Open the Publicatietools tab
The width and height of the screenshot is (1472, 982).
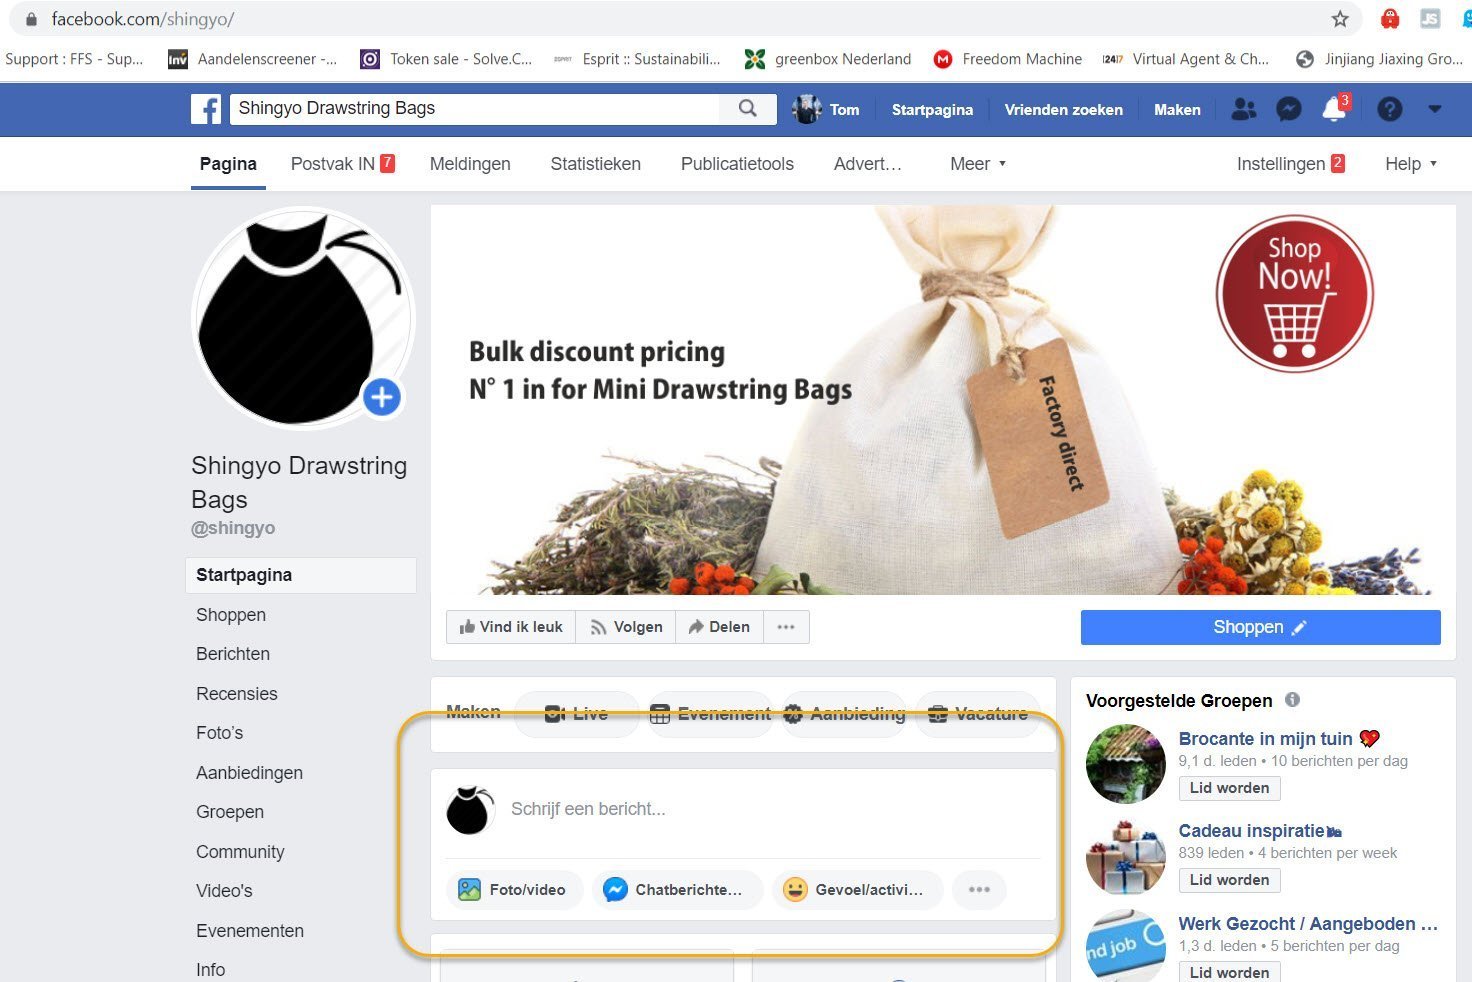point(737,164)
